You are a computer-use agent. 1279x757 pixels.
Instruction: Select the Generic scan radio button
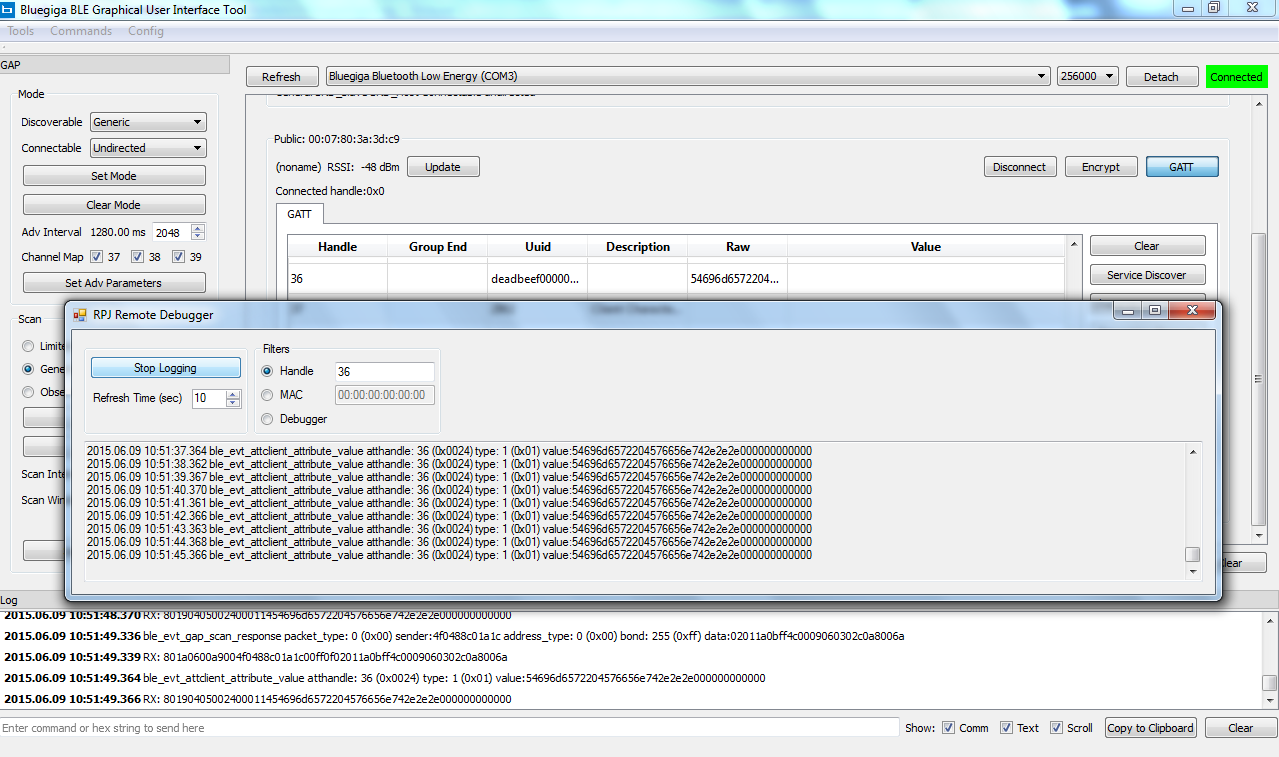[x=28, y=369]
